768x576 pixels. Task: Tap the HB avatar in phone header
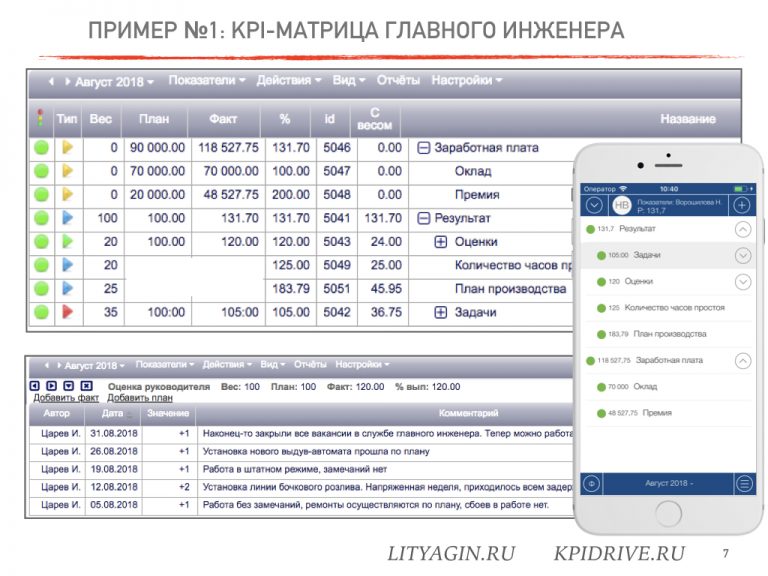pos(622,205)
